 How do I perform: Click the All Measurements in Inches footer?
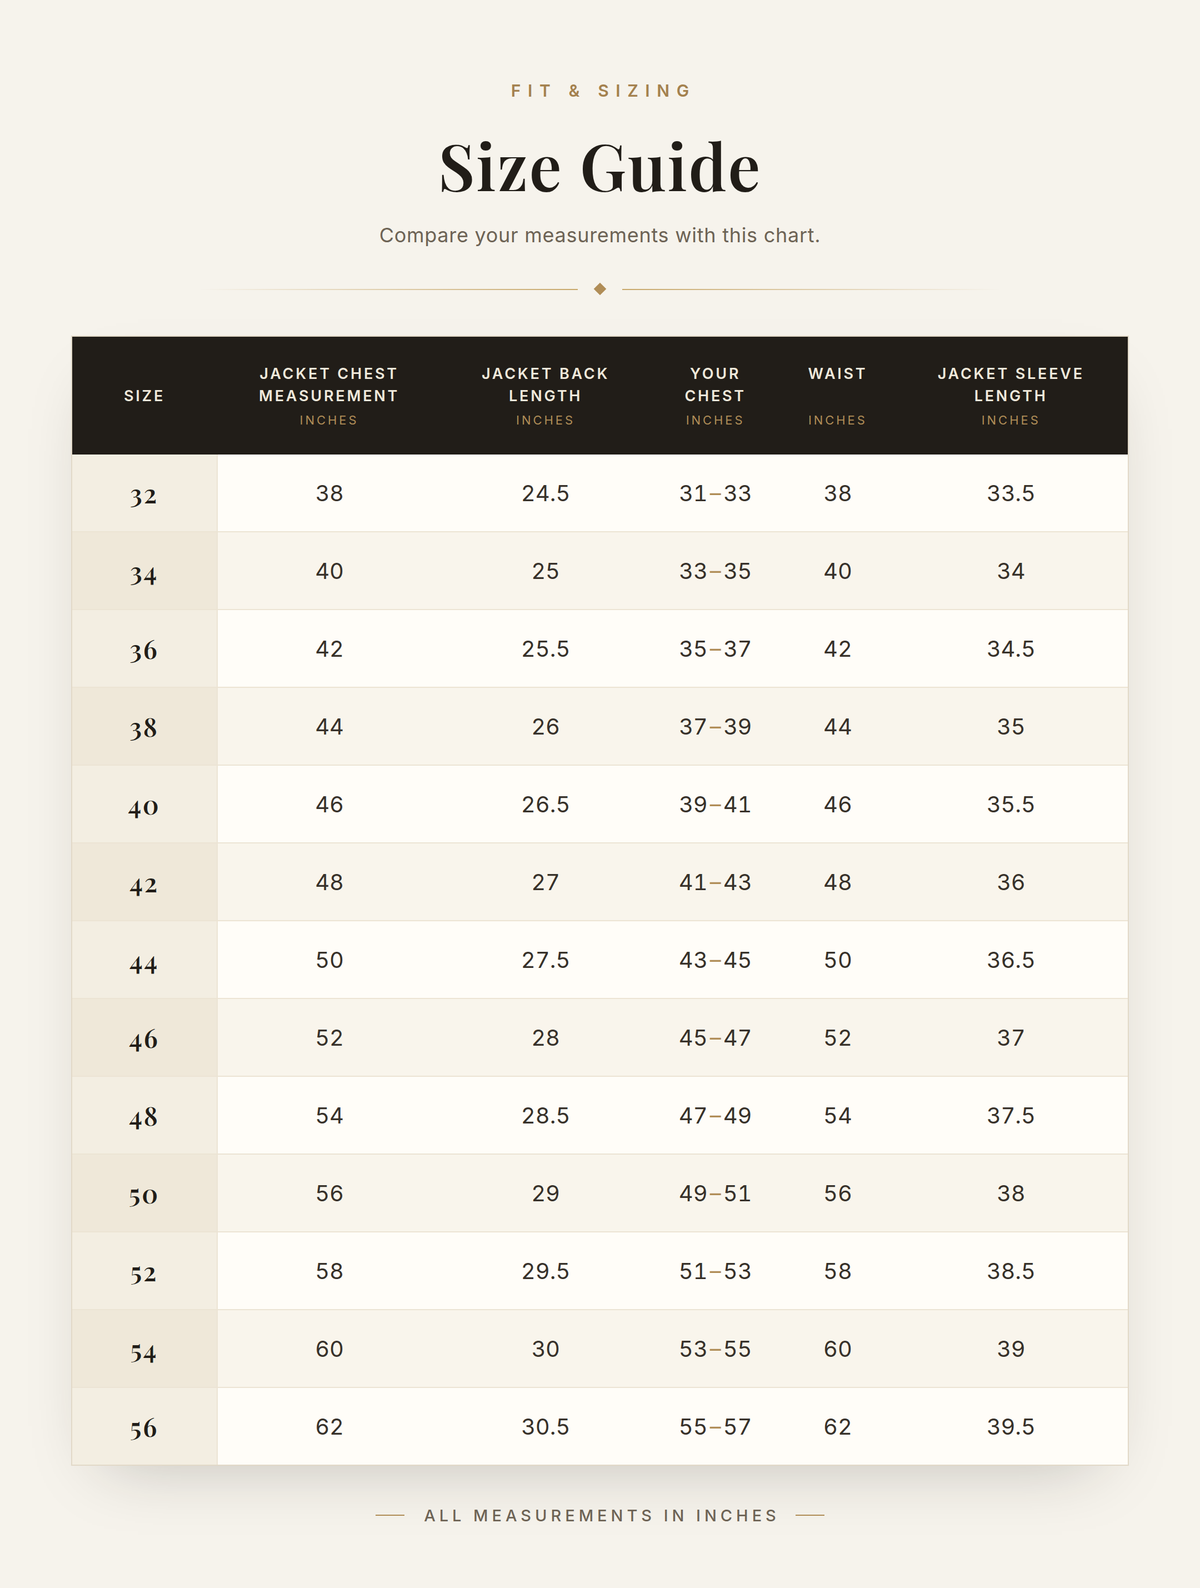600,1516
